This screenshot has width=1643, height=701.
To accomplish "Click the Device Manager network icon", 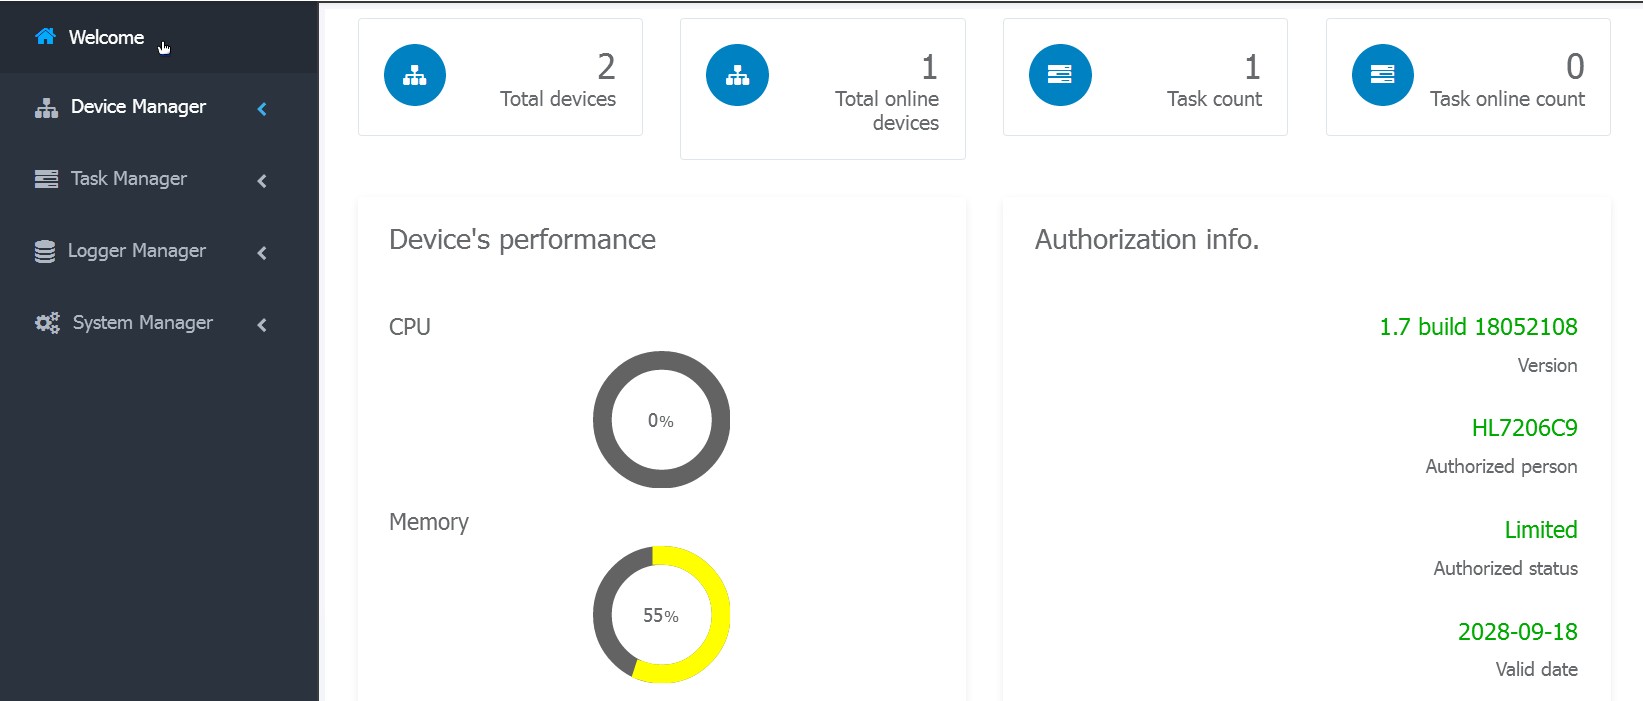I will point(46,108).
